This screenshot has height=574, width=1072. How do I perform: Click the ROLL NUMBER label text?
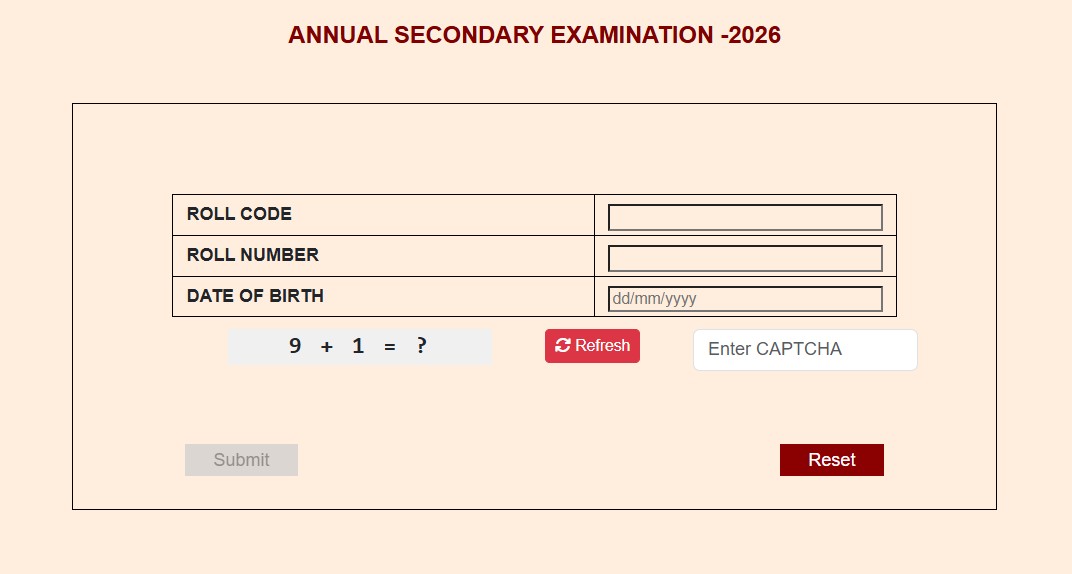tap(252, 255)
